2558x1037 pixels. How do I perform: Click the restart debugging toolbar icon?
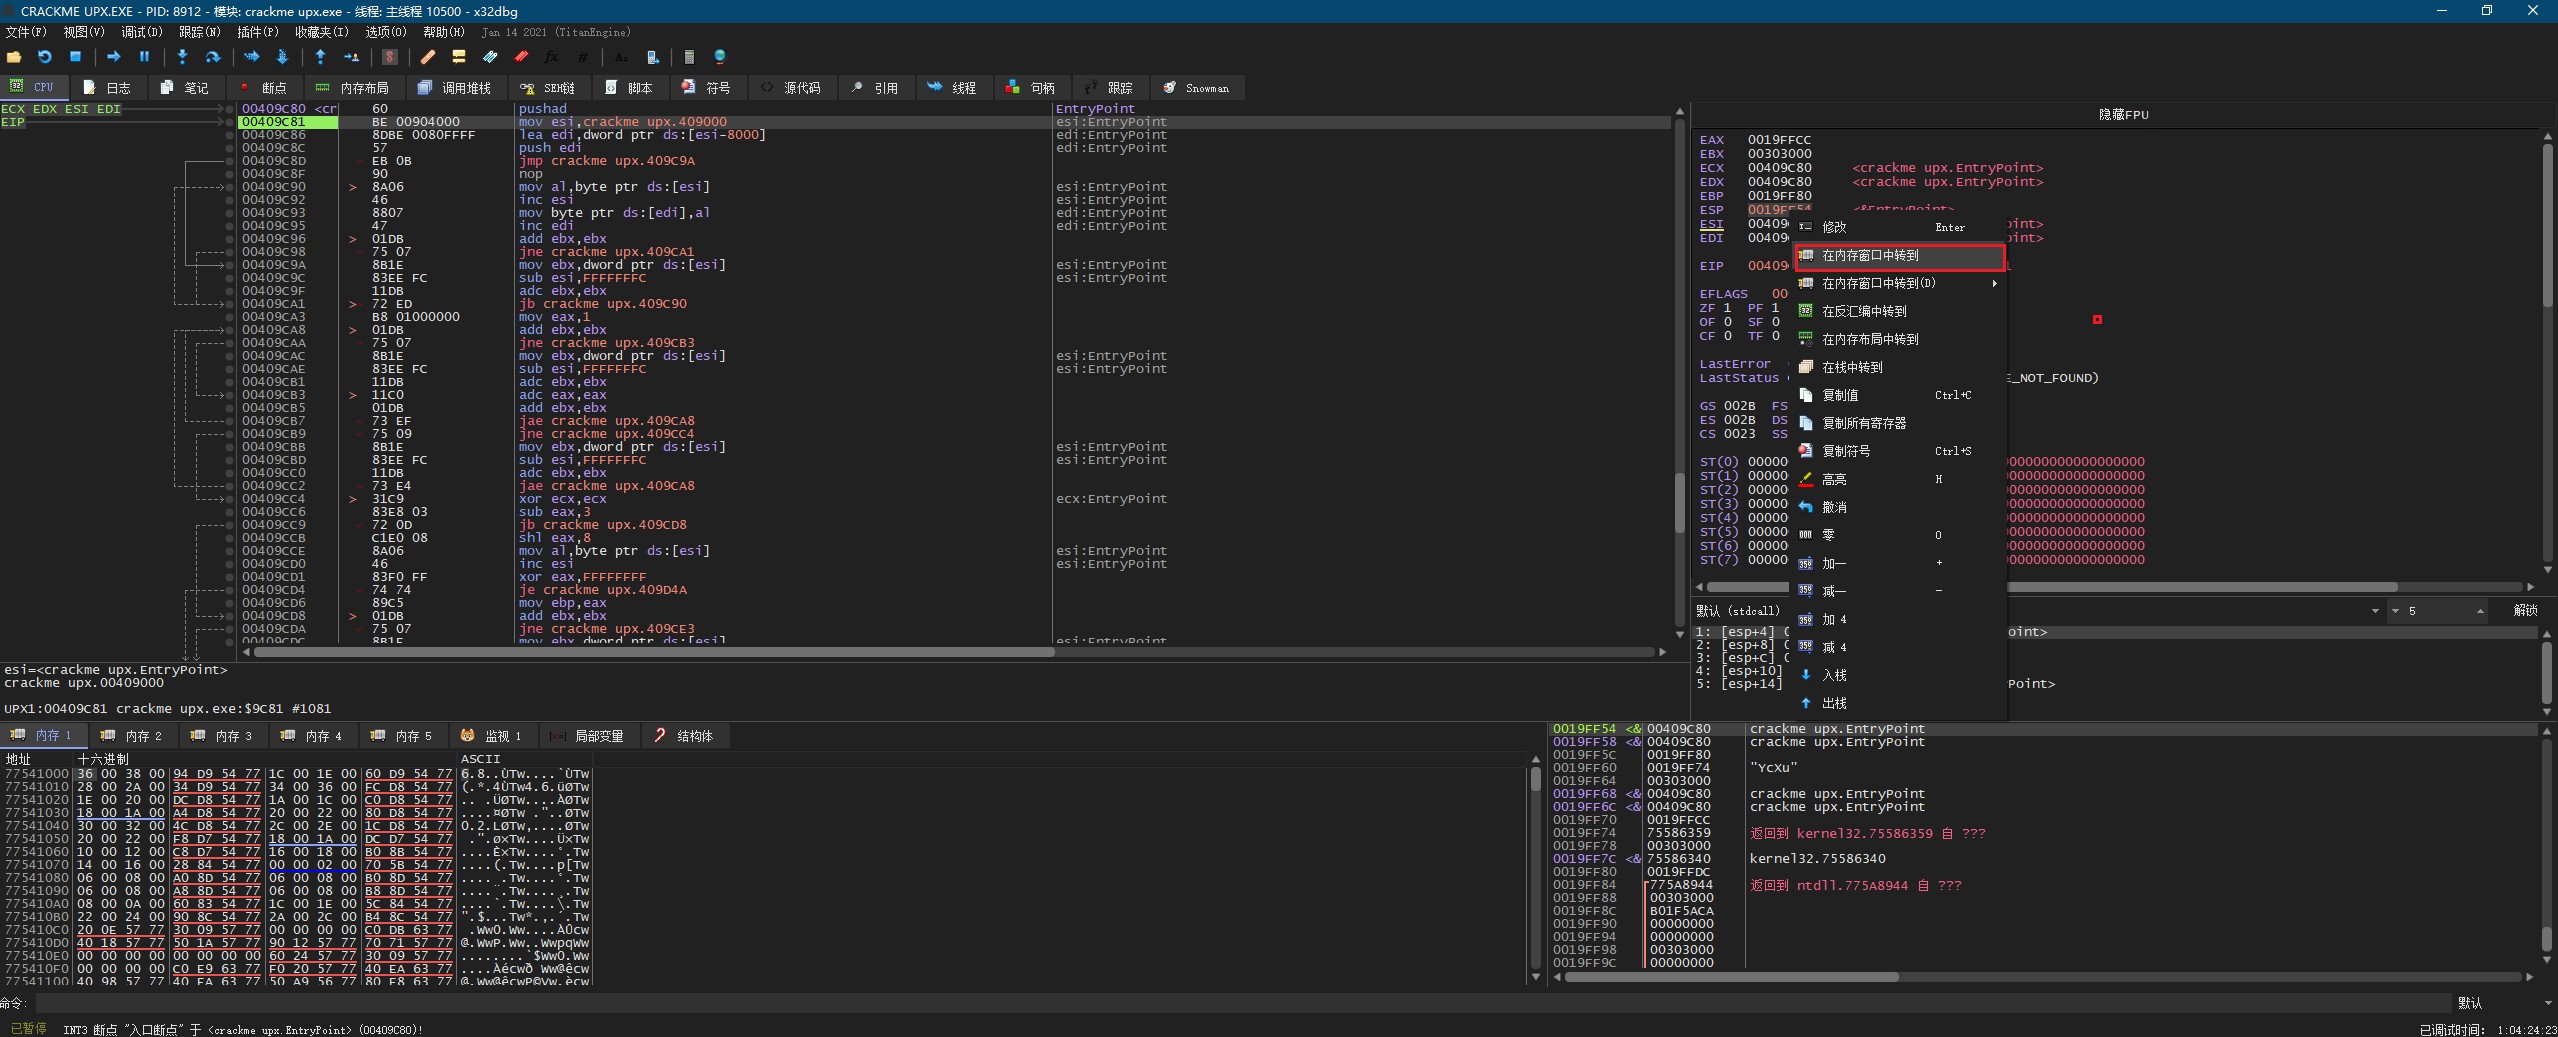[44, 57]
